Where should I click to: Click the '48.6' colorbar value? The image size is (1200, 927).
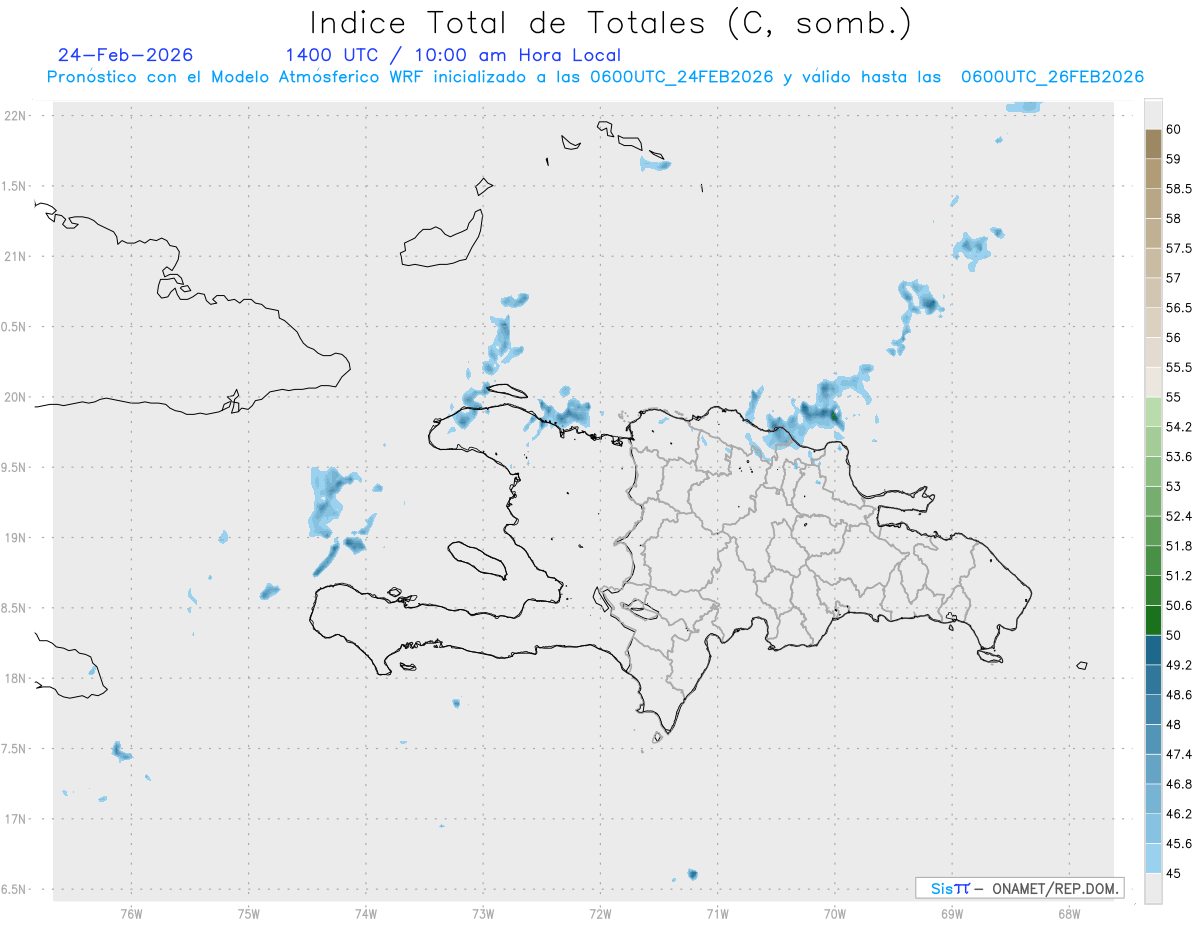[x=1179, y=695]
